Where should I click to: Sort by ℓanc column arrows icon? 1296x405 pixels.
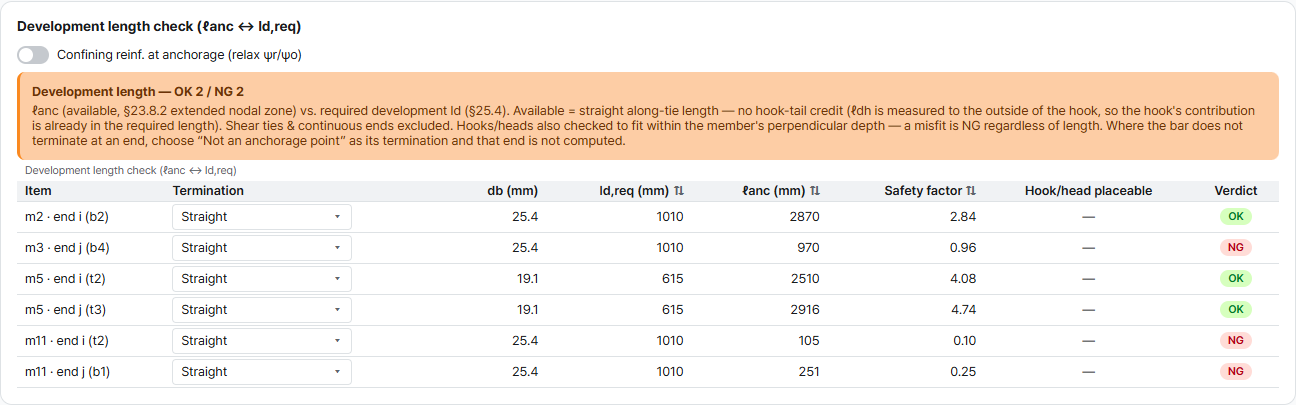814,191
